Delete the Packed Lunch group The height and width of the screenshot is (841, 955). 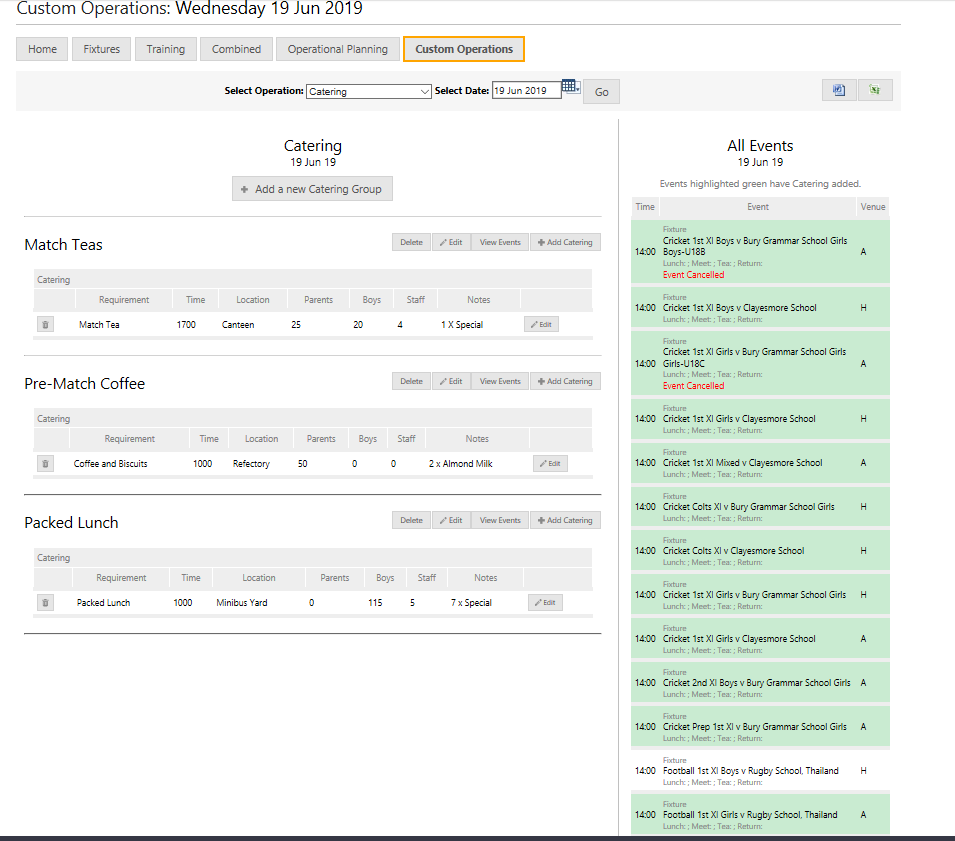pyautogui.click(x=411, y=520)
